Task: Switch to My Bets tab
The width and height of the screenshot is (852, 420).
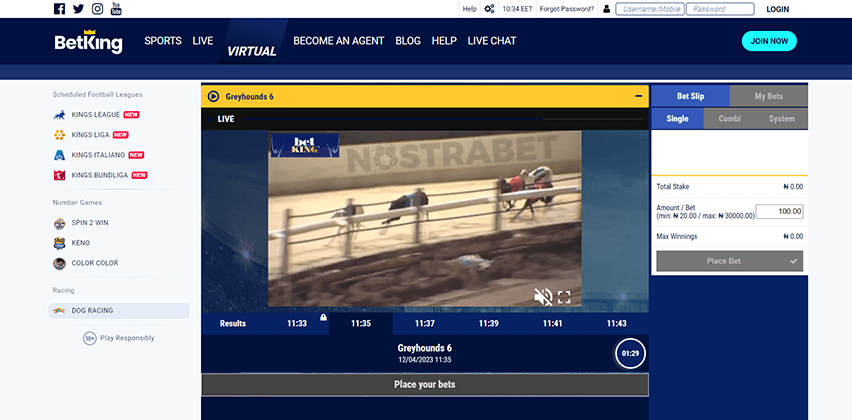Action: coord(769,96)
